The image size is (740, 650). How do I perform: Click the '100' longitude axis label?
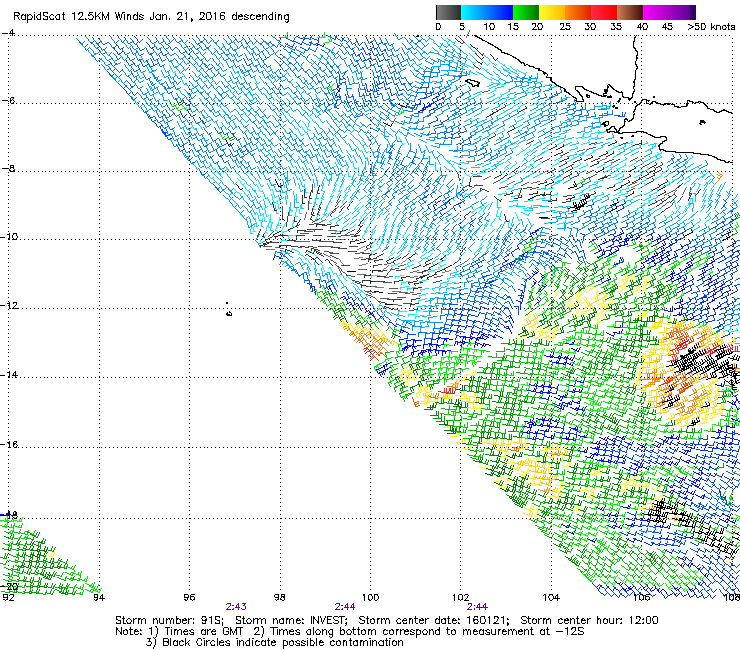coord(370,598)
